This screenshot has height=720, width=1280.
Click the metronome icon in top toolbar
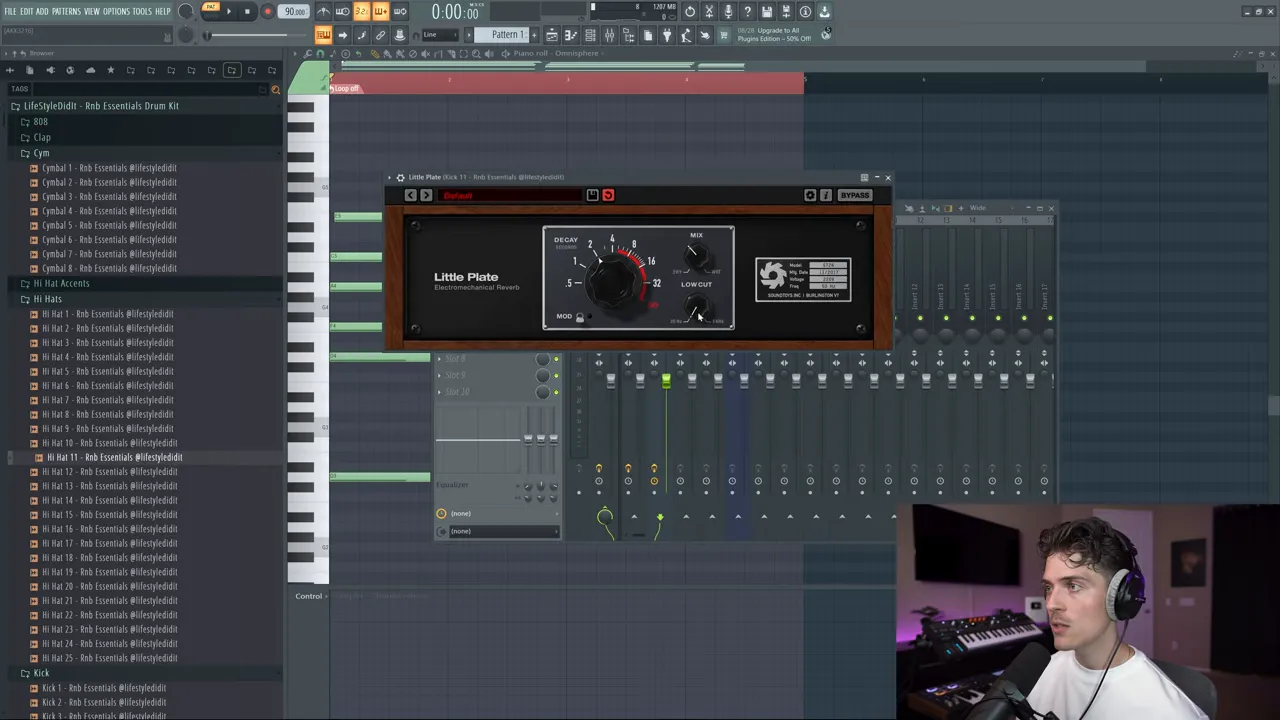[x=323, y=12]
